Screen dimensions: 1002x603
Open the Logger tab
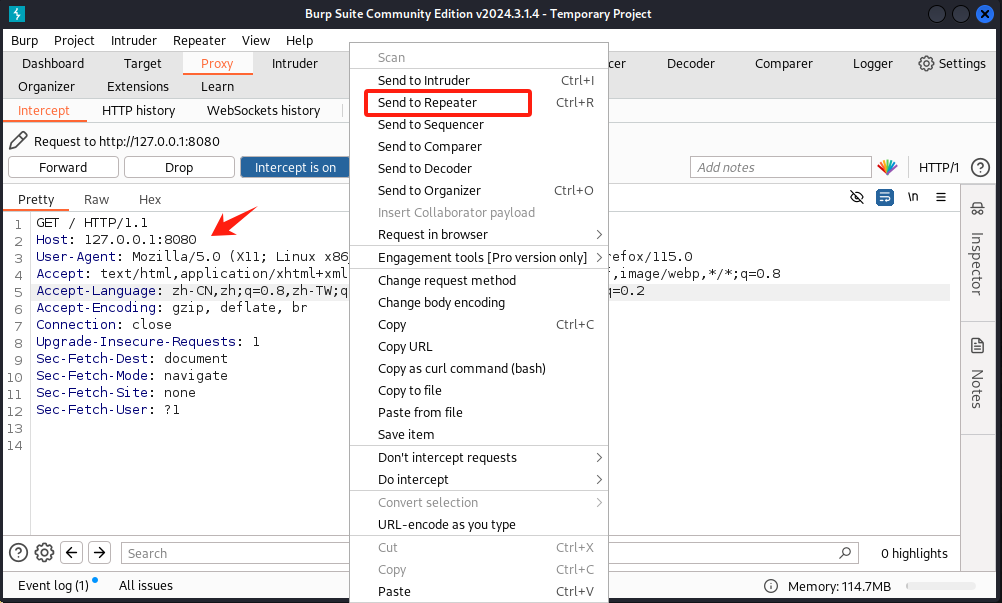point(872,63)
